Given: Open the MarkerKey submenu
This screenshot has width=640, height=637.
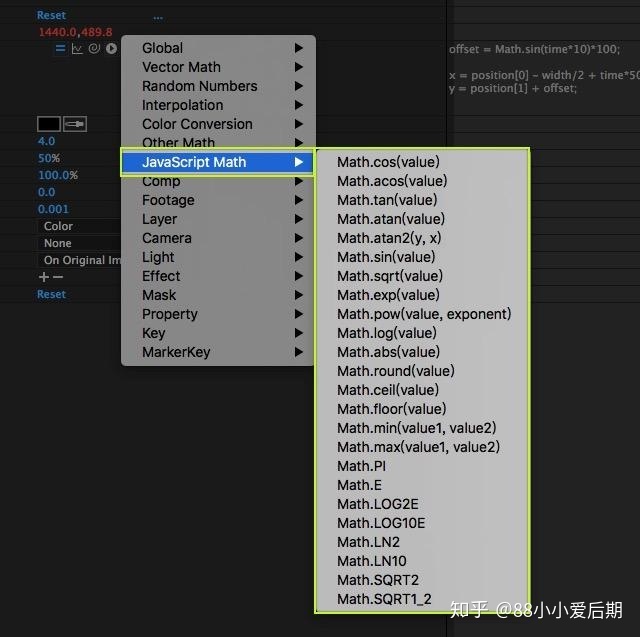Looking at the screenshot, I should [x=218, y=352].
